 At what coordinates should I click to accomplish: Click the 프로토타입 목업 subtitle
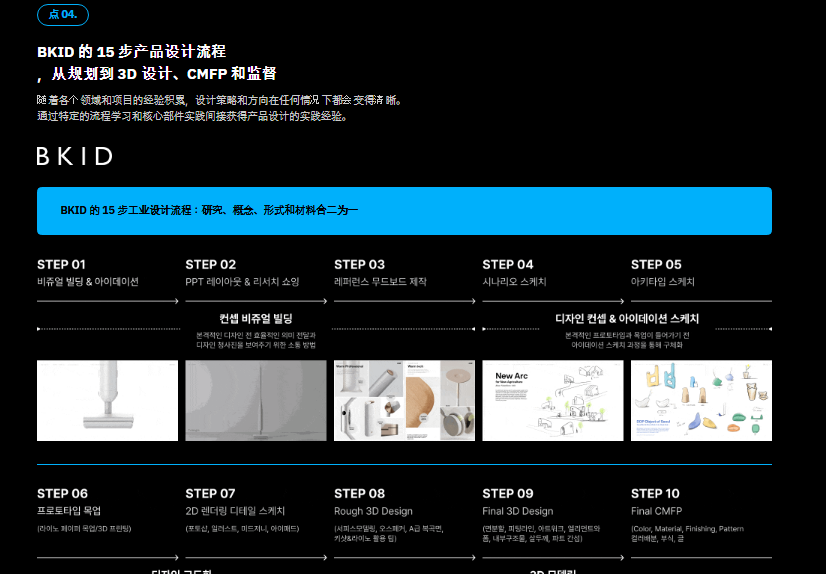click(x=69, y=511)
